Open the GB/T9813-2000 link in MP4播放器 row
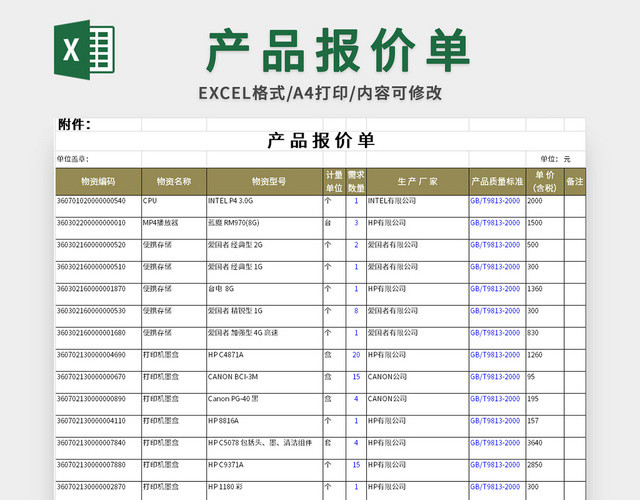Image resolution: width=640 pixels, height=500 pixels. point(495,223)
